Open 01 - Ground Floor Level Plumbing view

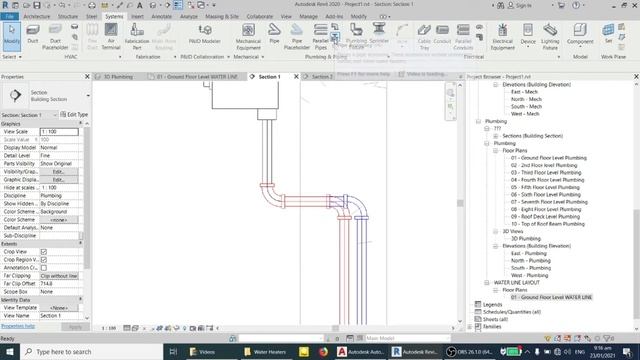tap(549, 158)
